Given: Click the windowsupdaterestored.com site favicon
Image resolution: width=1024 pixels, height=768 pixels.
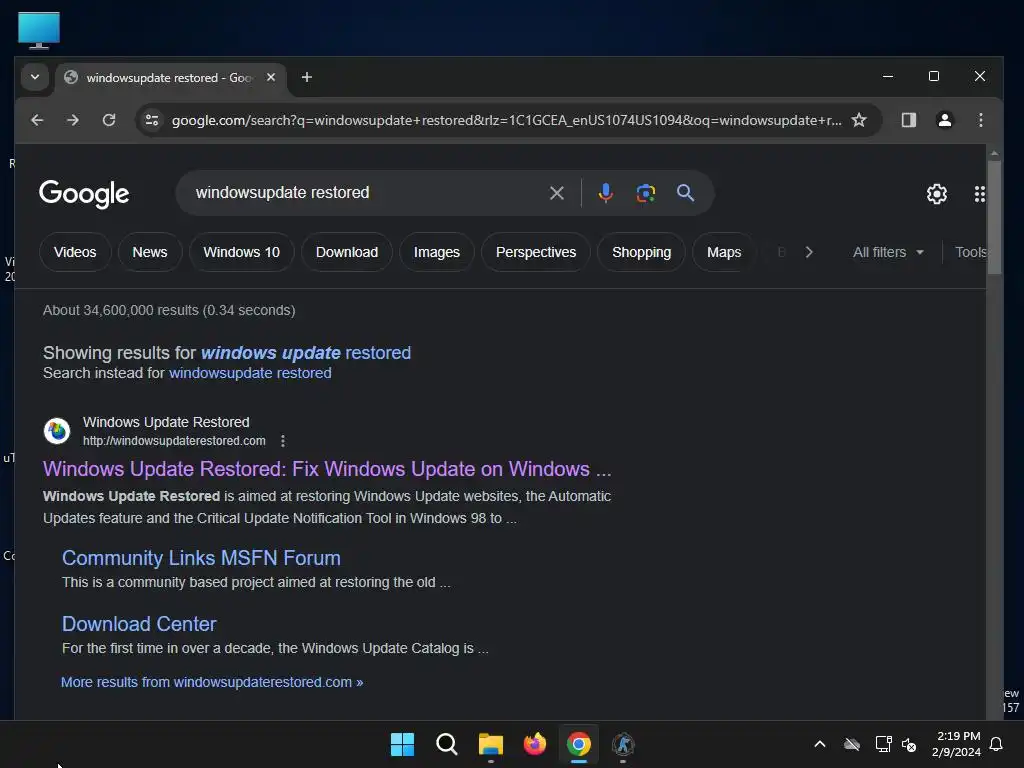Looking at the screenshot, I should (57, 431).
